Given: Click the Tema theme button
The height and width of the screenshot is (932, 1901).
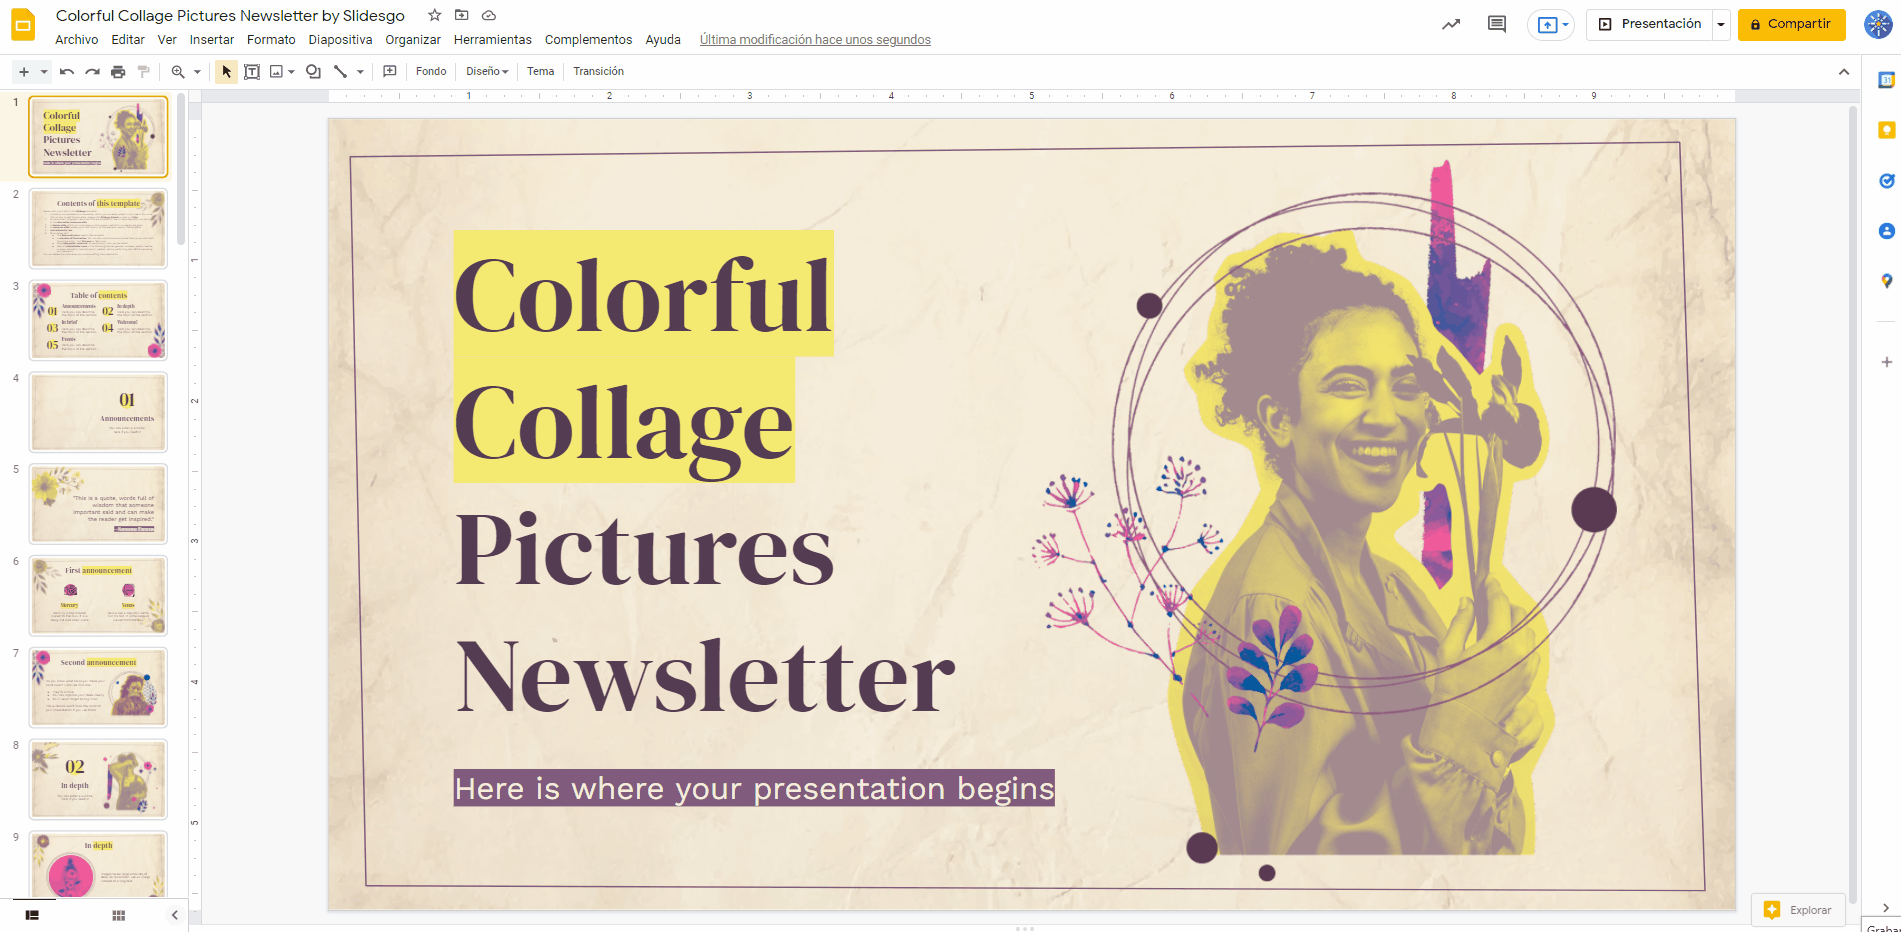Looking at the screenshot, I should click(540, 72).
